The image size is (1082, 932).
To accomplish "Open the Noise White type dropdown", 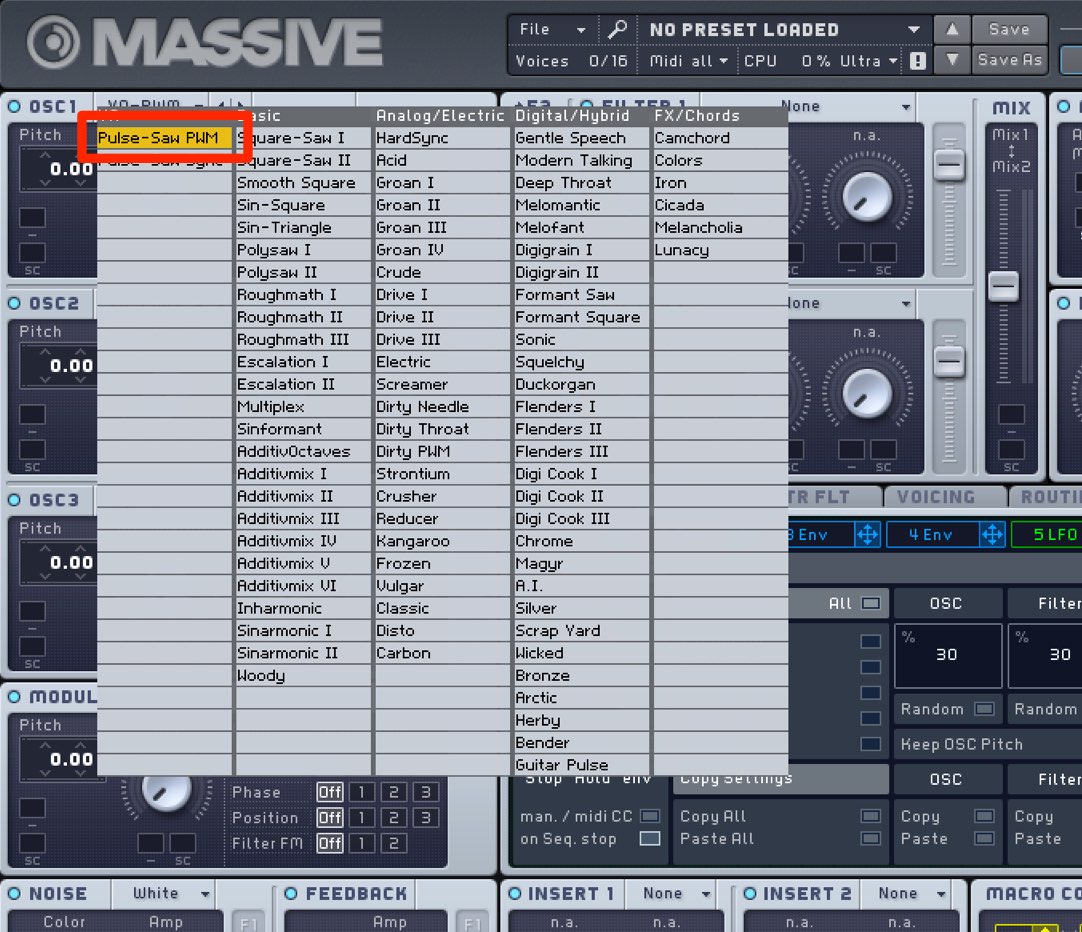I will pyautogui.click(x=170, y=893).
